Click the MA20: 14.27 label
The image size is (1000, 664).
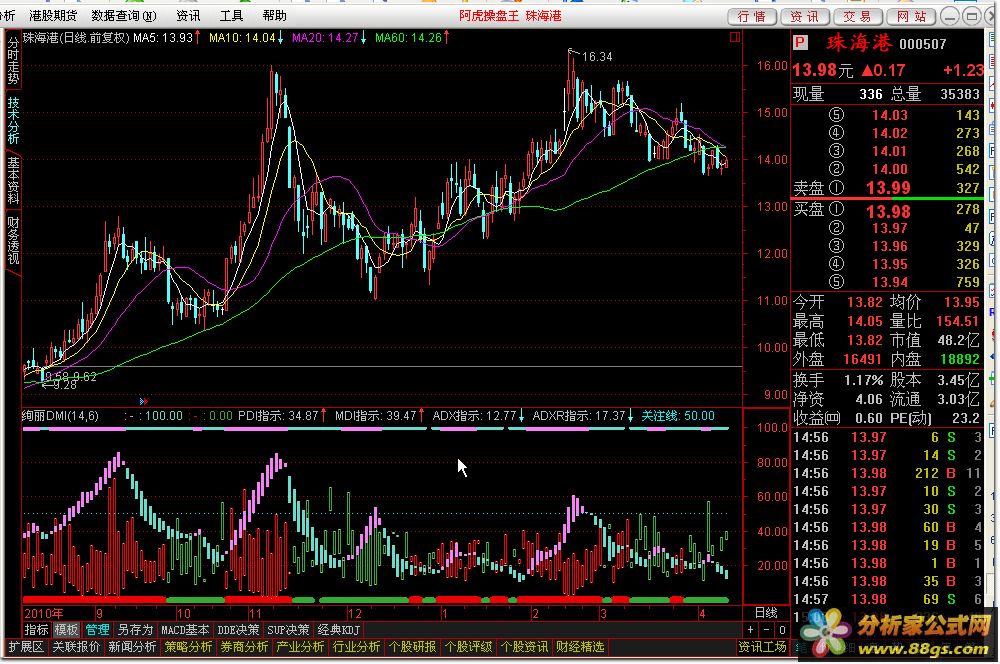[325, 38]
